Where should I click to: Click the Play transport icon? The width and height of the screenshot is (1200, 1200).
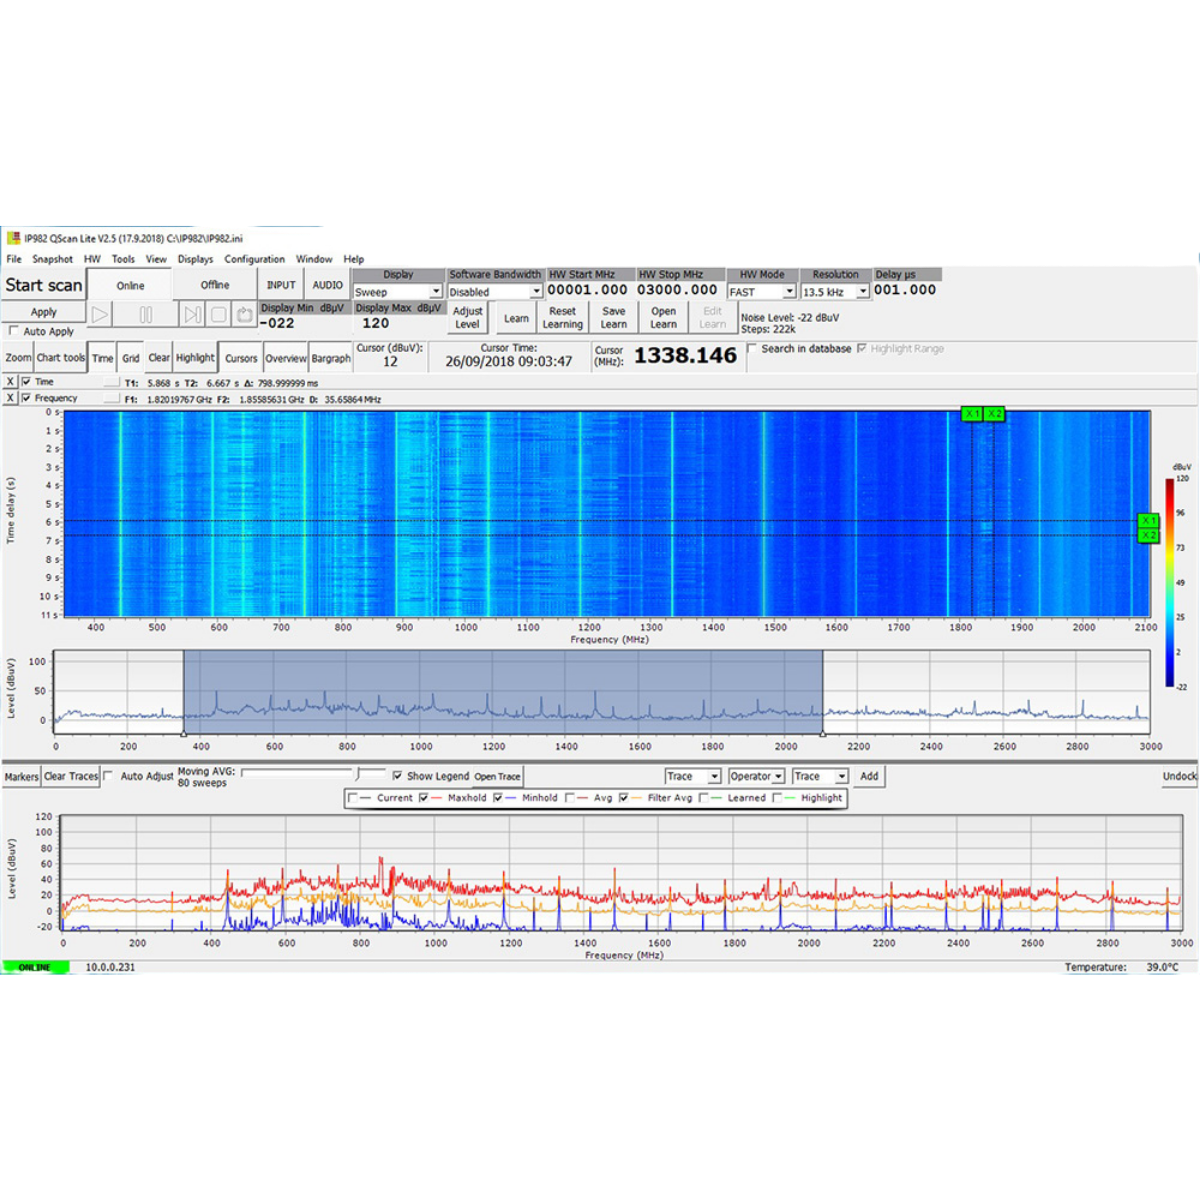[x=100, y=314]
